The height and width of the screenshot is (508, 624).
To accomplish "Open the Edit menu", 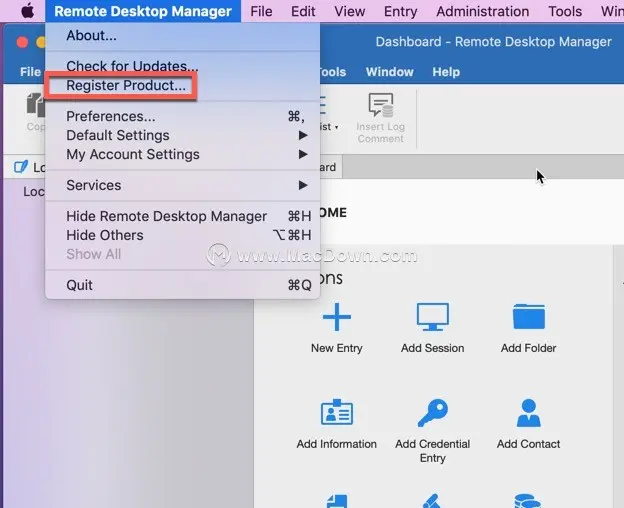I will [303, 11].
